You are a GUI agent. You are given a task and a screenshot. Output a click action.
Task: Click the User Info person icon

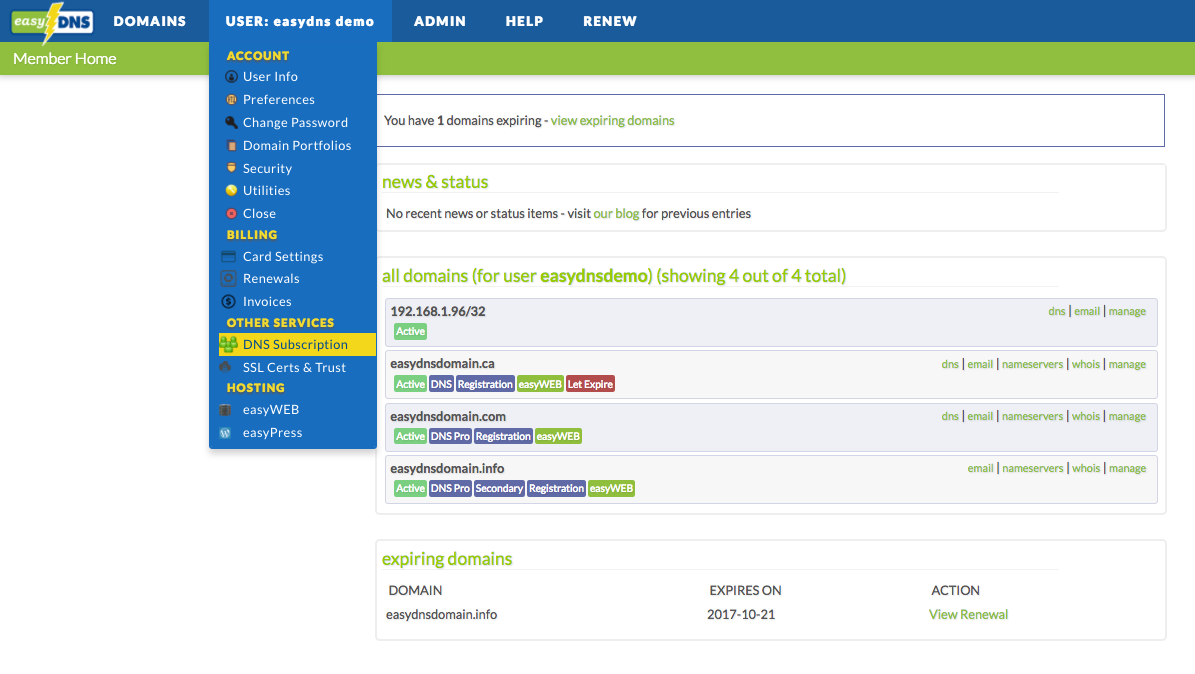231,77
